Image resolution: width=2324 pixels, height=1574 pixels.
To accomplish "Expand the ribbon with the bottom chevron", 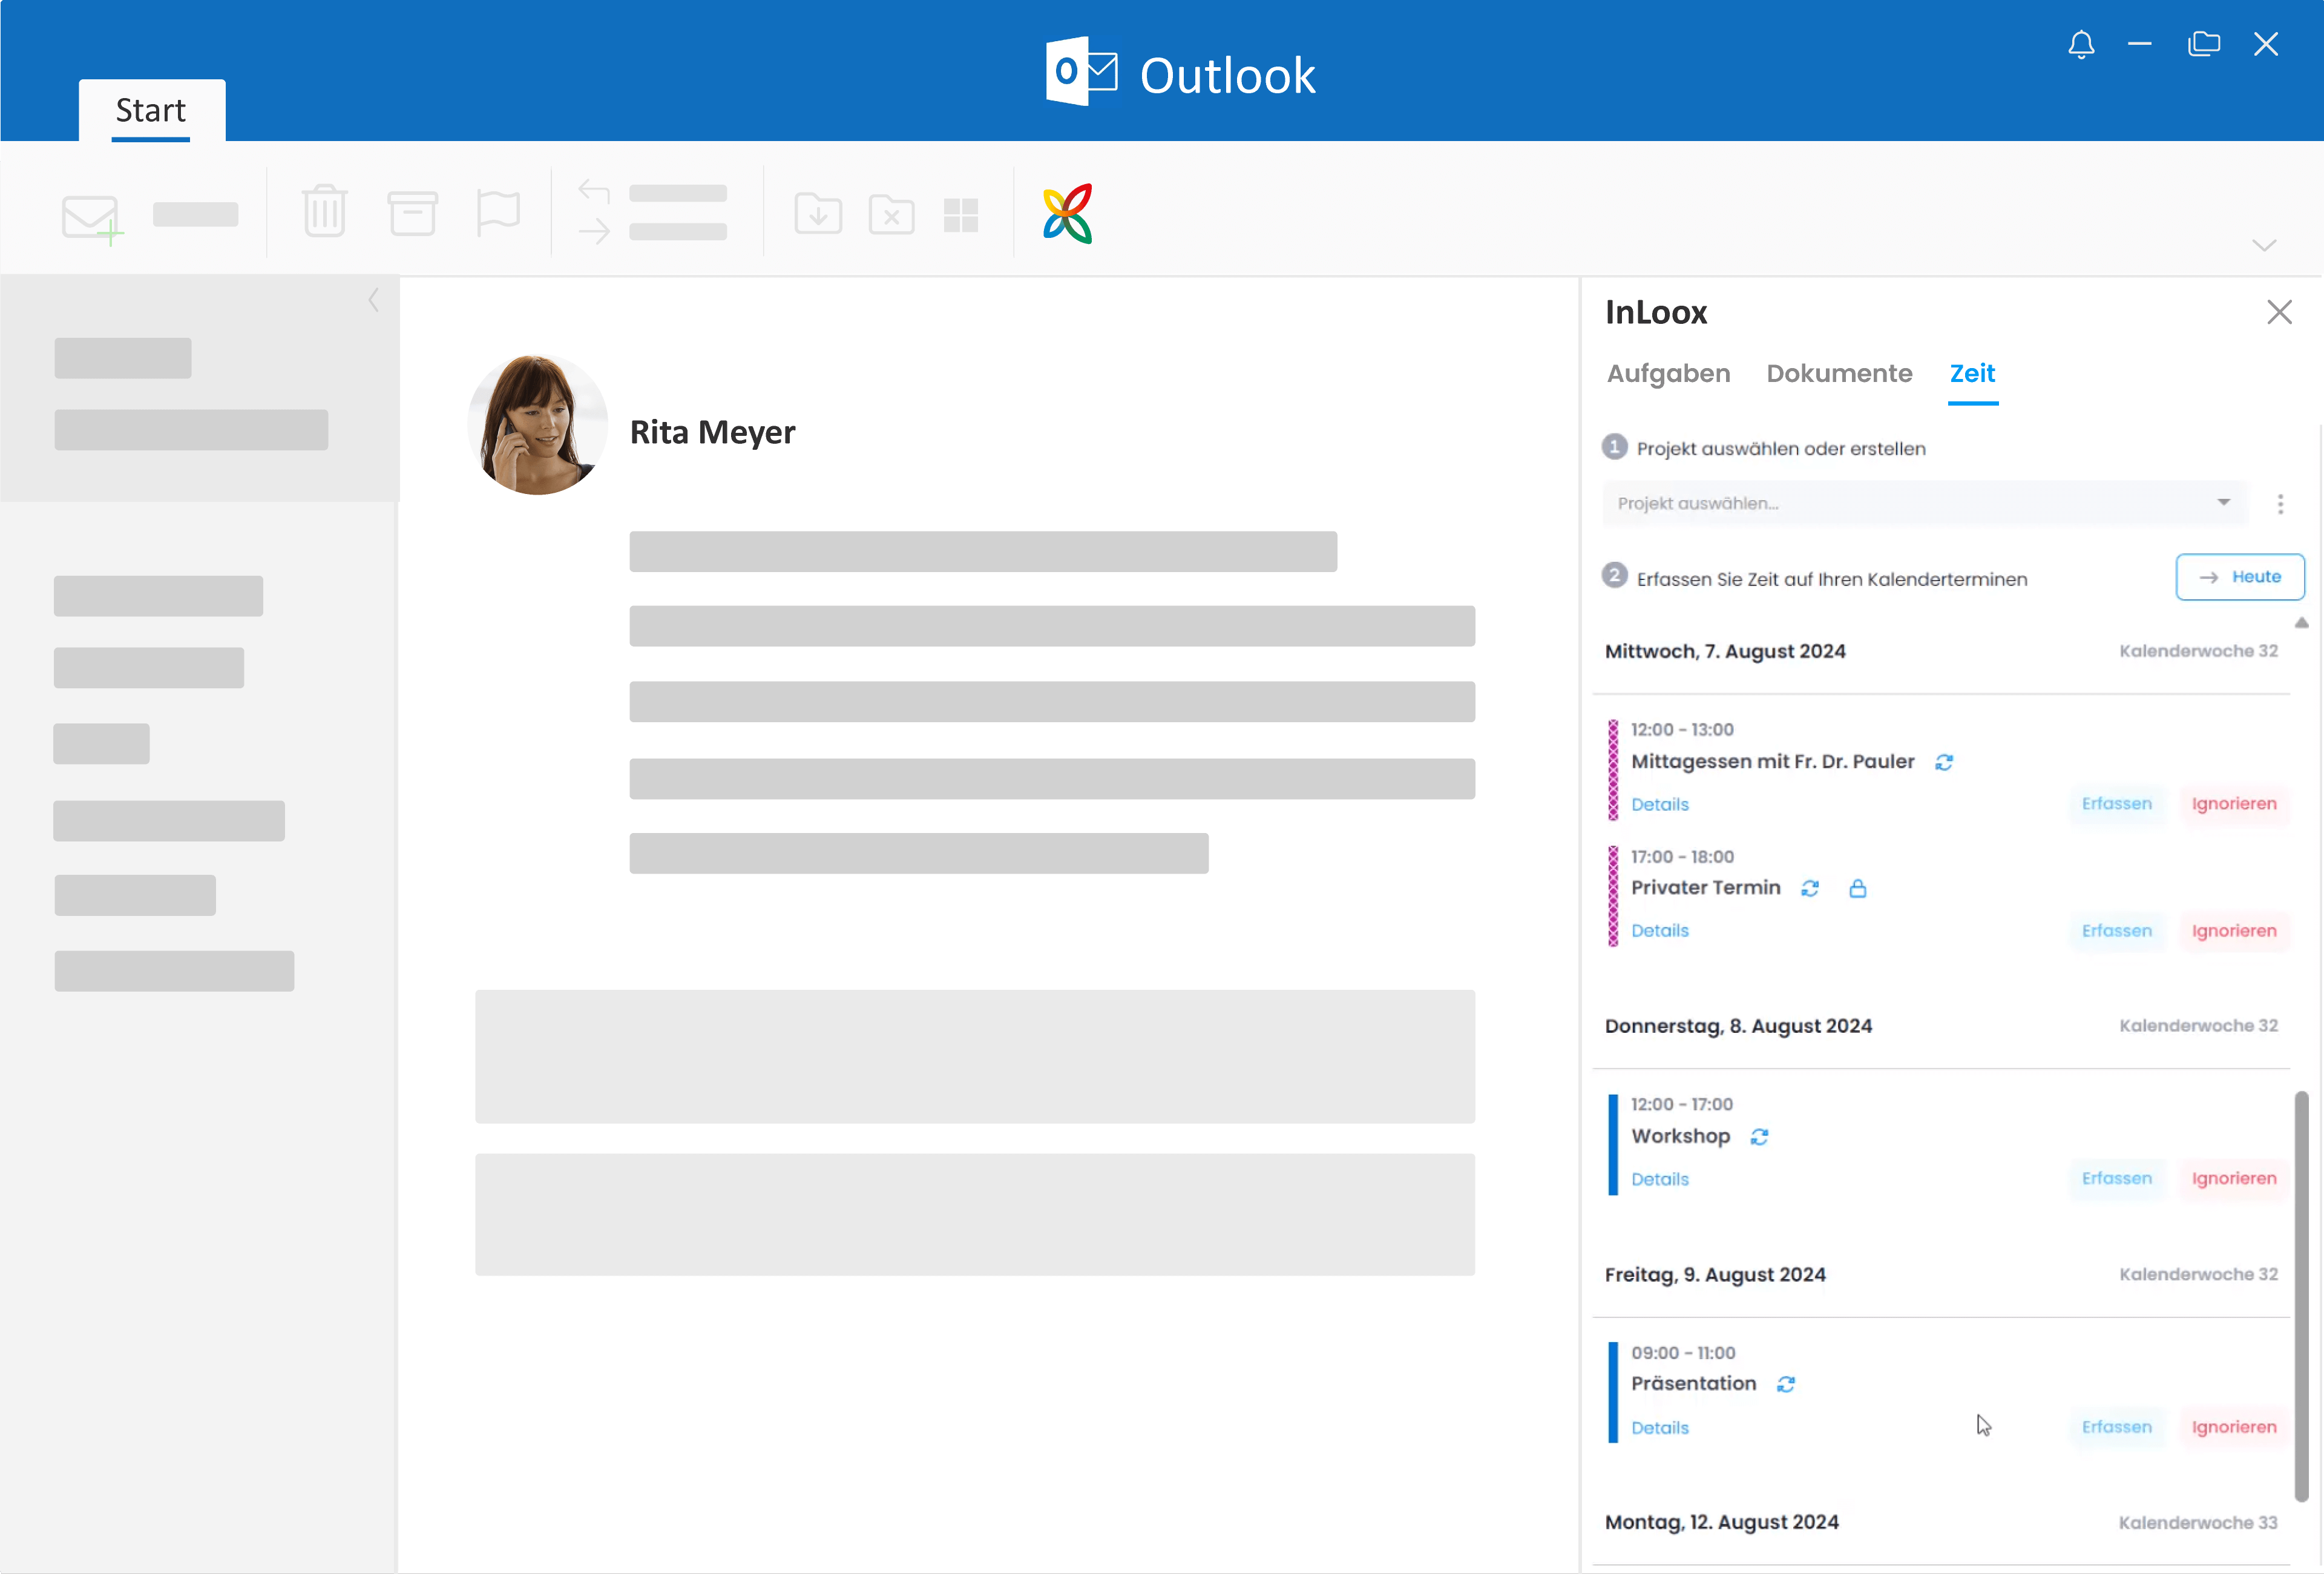I will click(2265, 245).
